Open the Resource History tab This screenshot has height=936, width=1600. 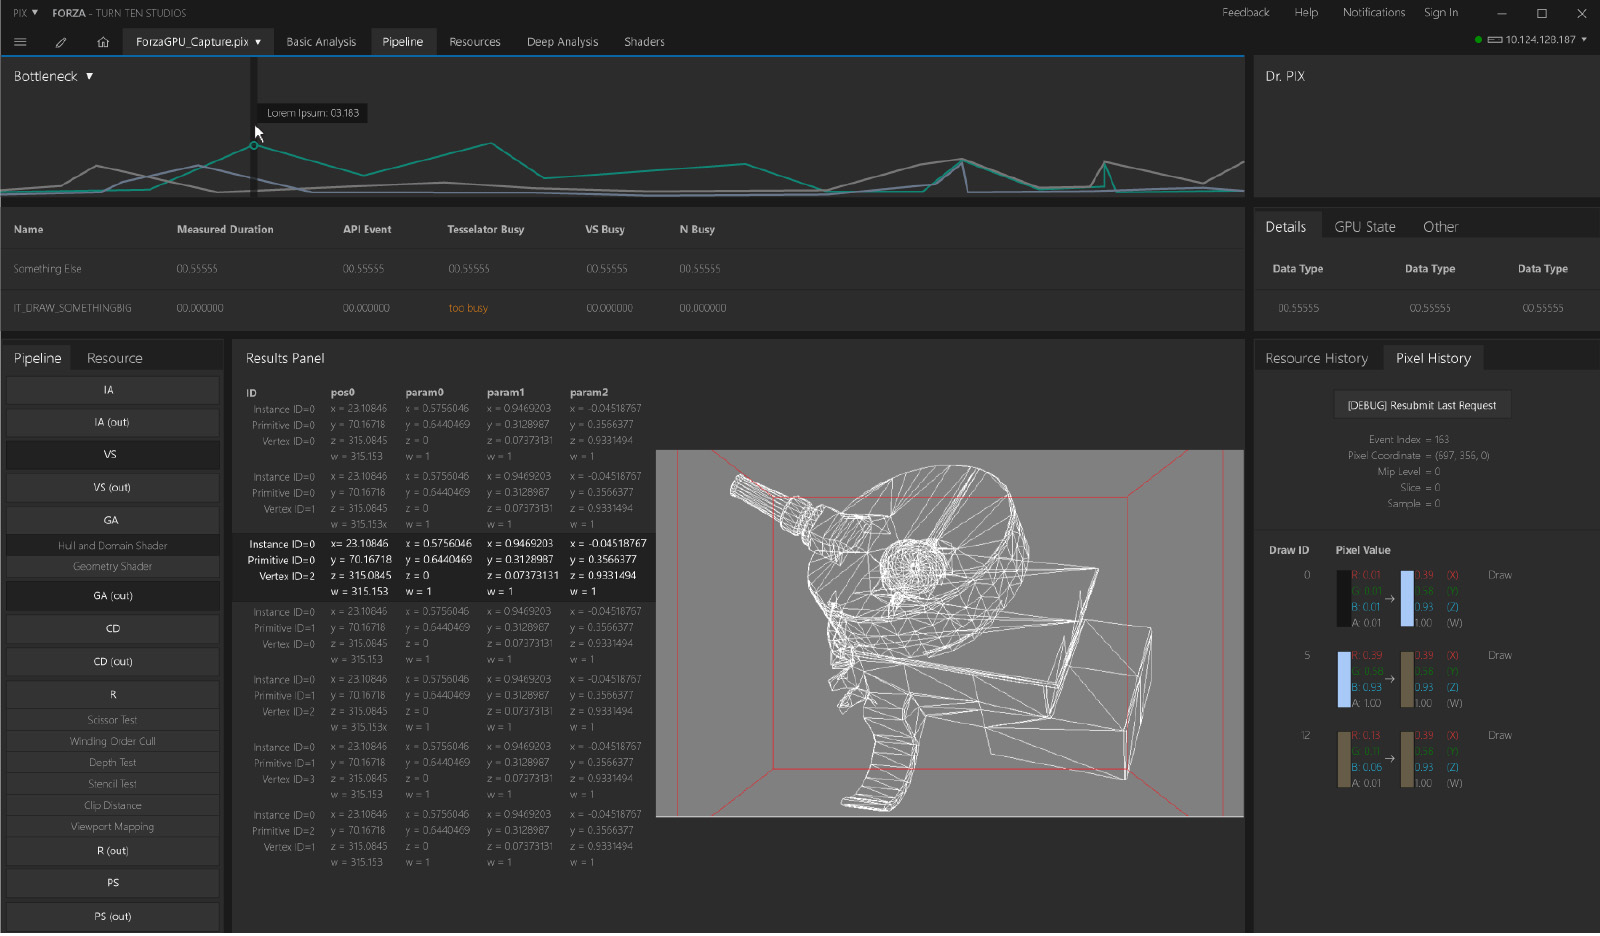click(1317, 357)
